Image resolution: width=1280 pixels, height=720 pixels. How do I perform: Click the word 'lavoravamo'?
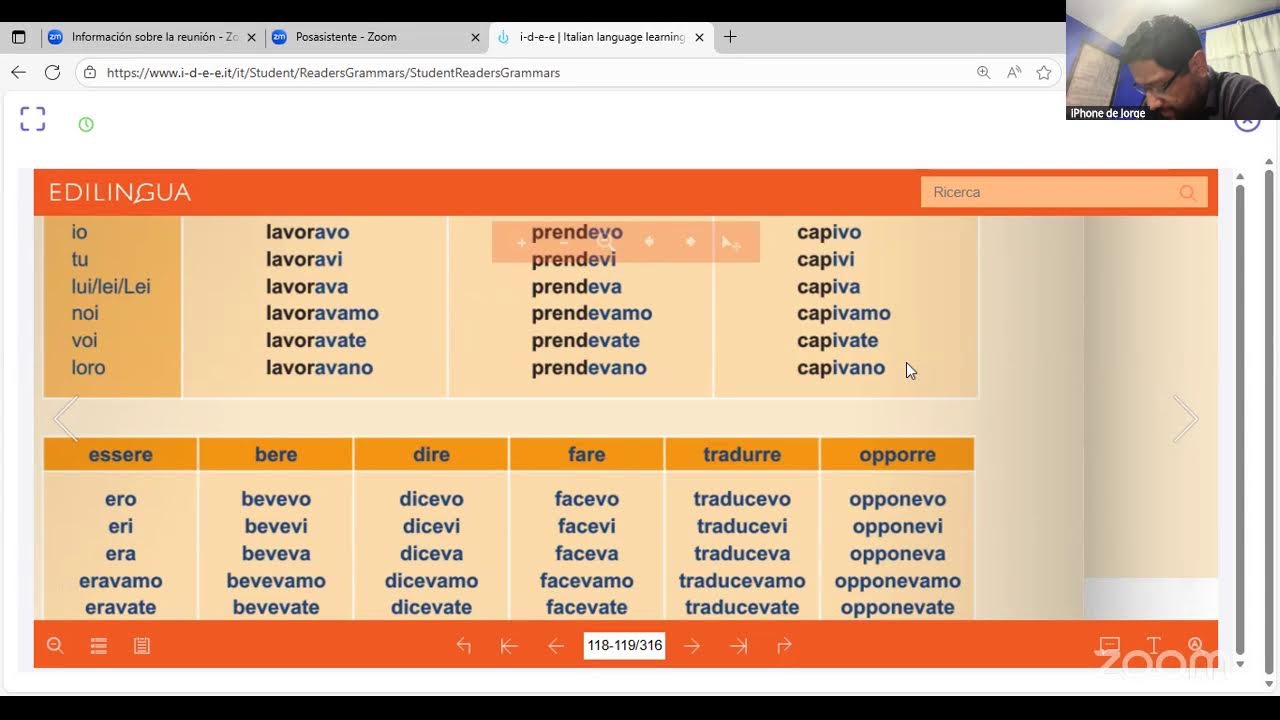(x=322, y=313)
